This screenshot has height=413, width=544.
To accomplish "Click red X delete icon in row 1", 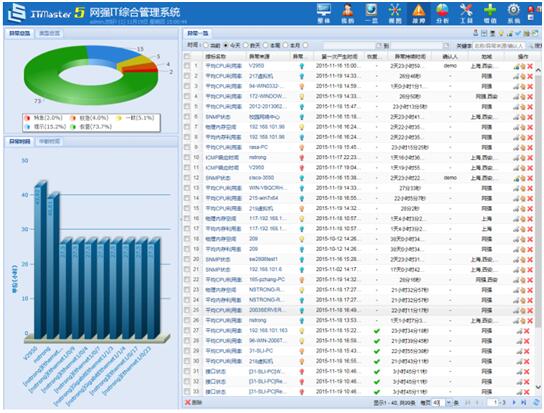I will [x=530, y=66].
